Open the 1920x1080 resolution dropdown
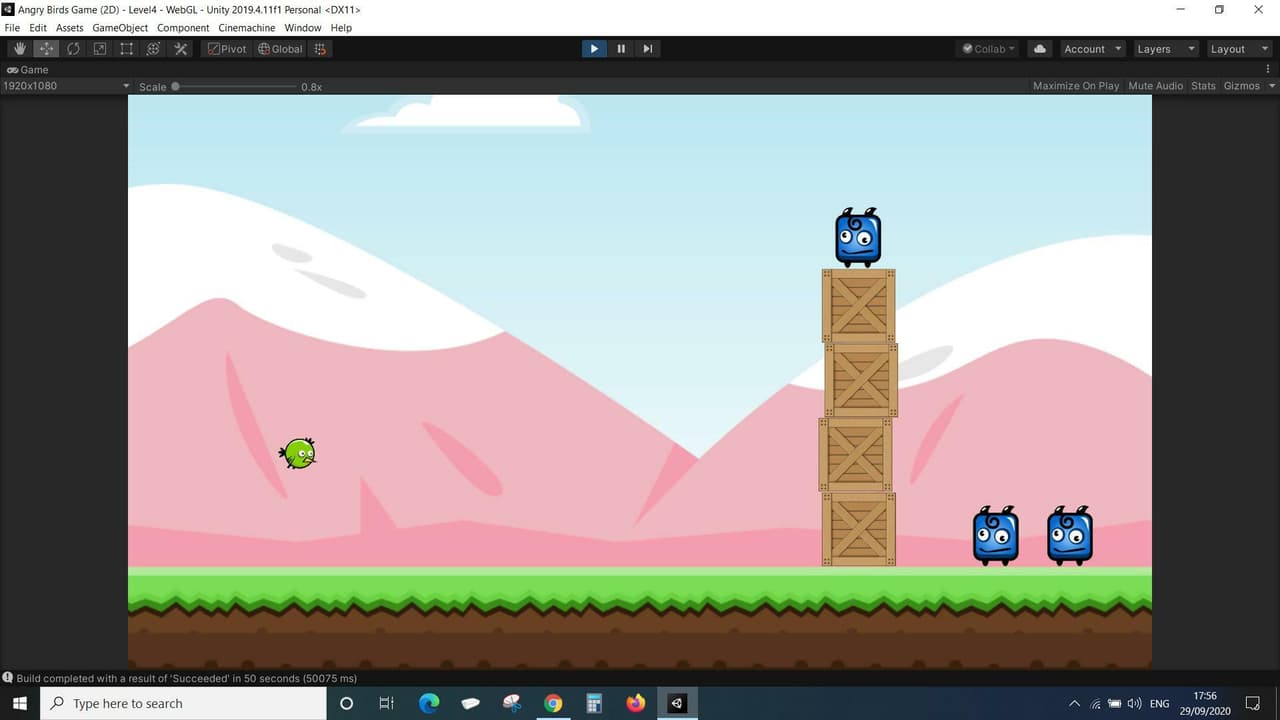This screenshot has width=1280, height=720. pyautogui.click(x=66, y=86)
